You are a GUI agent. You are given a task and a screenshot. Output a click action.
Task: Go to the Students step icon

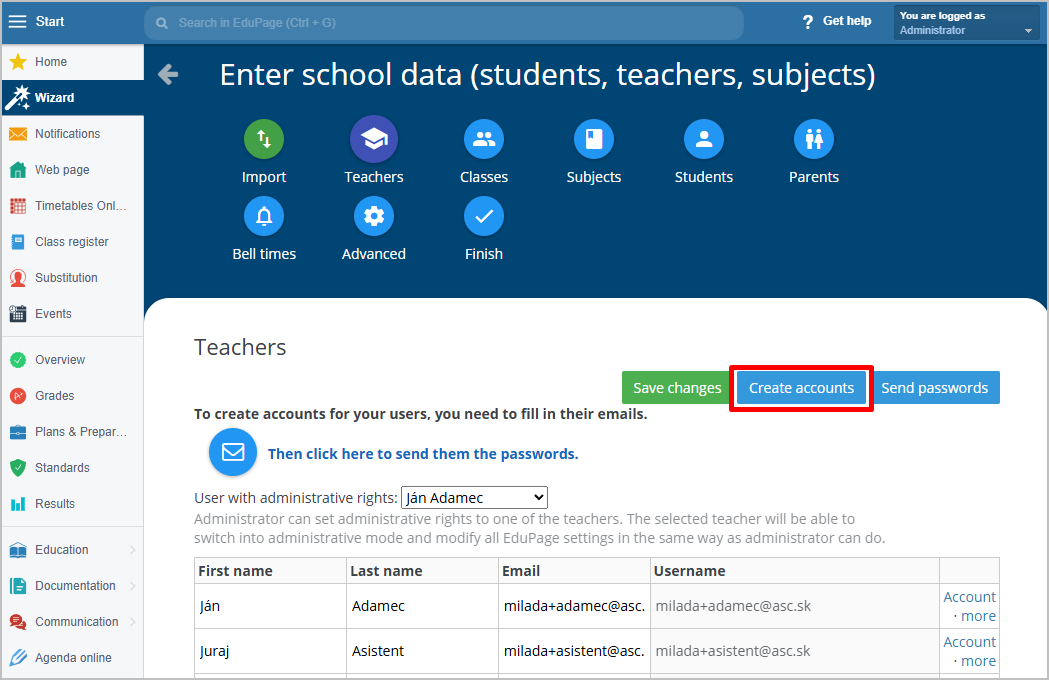[x=704, y=140]
